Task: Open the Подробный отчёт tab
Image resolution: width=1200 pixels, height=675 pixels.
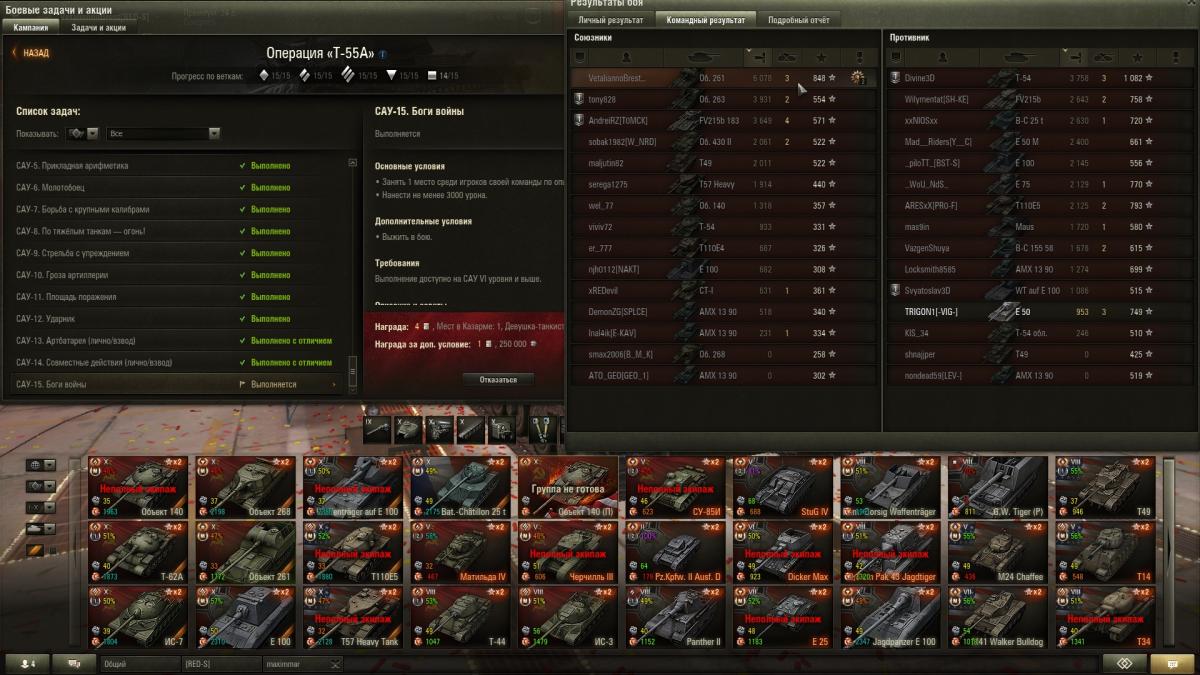Action: 797,20
